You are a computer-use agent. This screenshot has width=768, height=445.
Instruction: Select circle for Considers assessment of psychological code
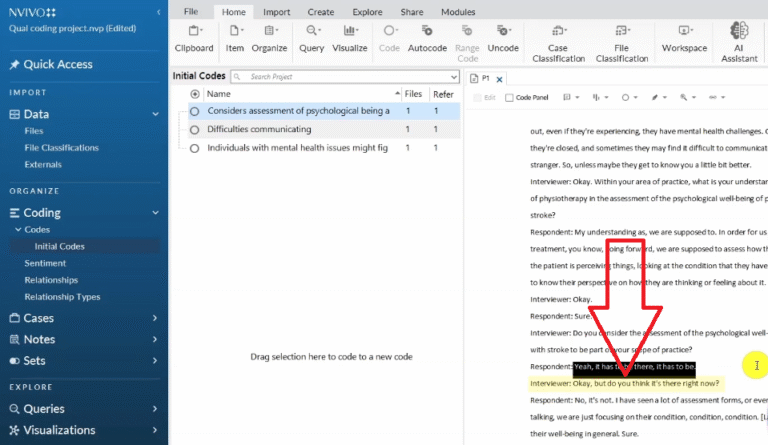point(194,111)
